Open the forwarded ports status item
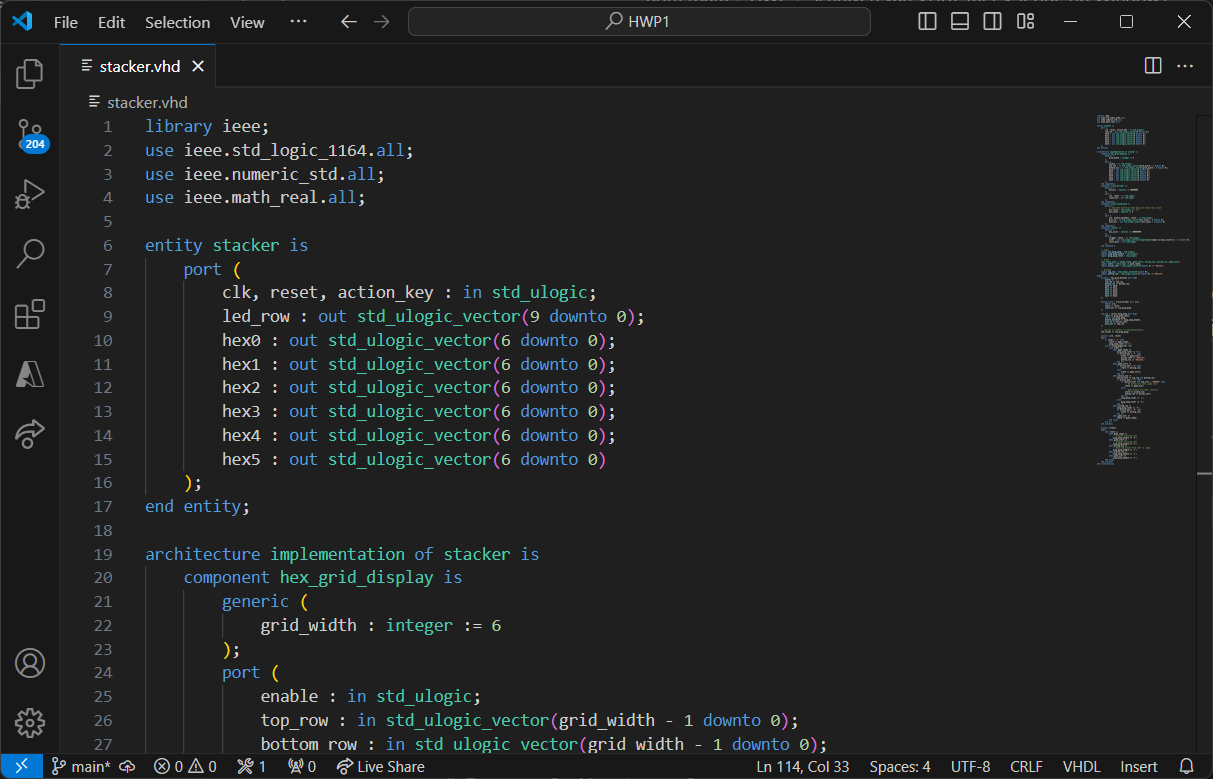 click(x=302, y=766)
